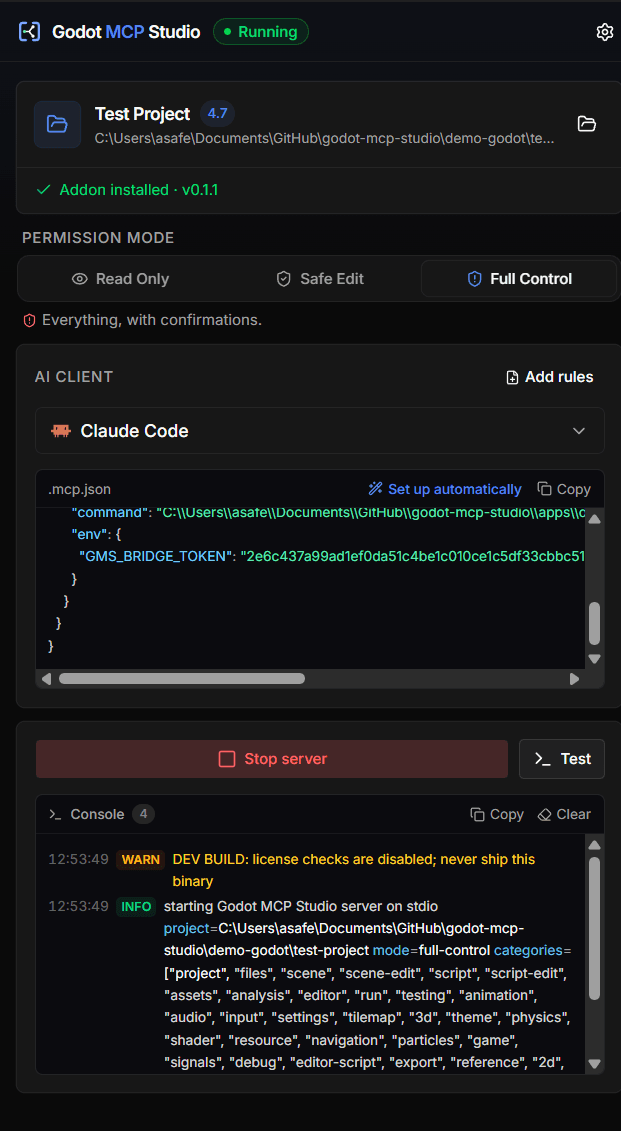Click the config horizontal scrollbar thumb
Screen dimensions: 621x1131
pos(182,679)
